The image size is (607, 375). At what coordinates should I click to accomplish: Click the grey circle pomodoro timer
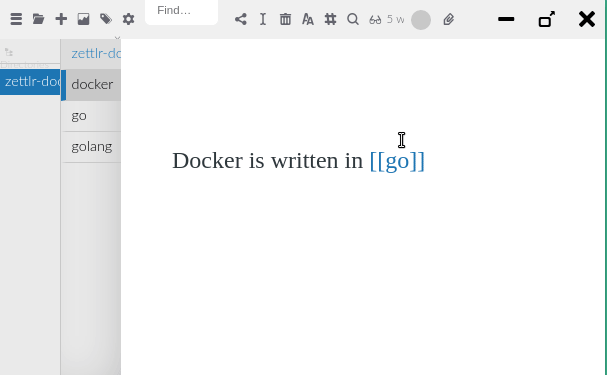(421, 20)
